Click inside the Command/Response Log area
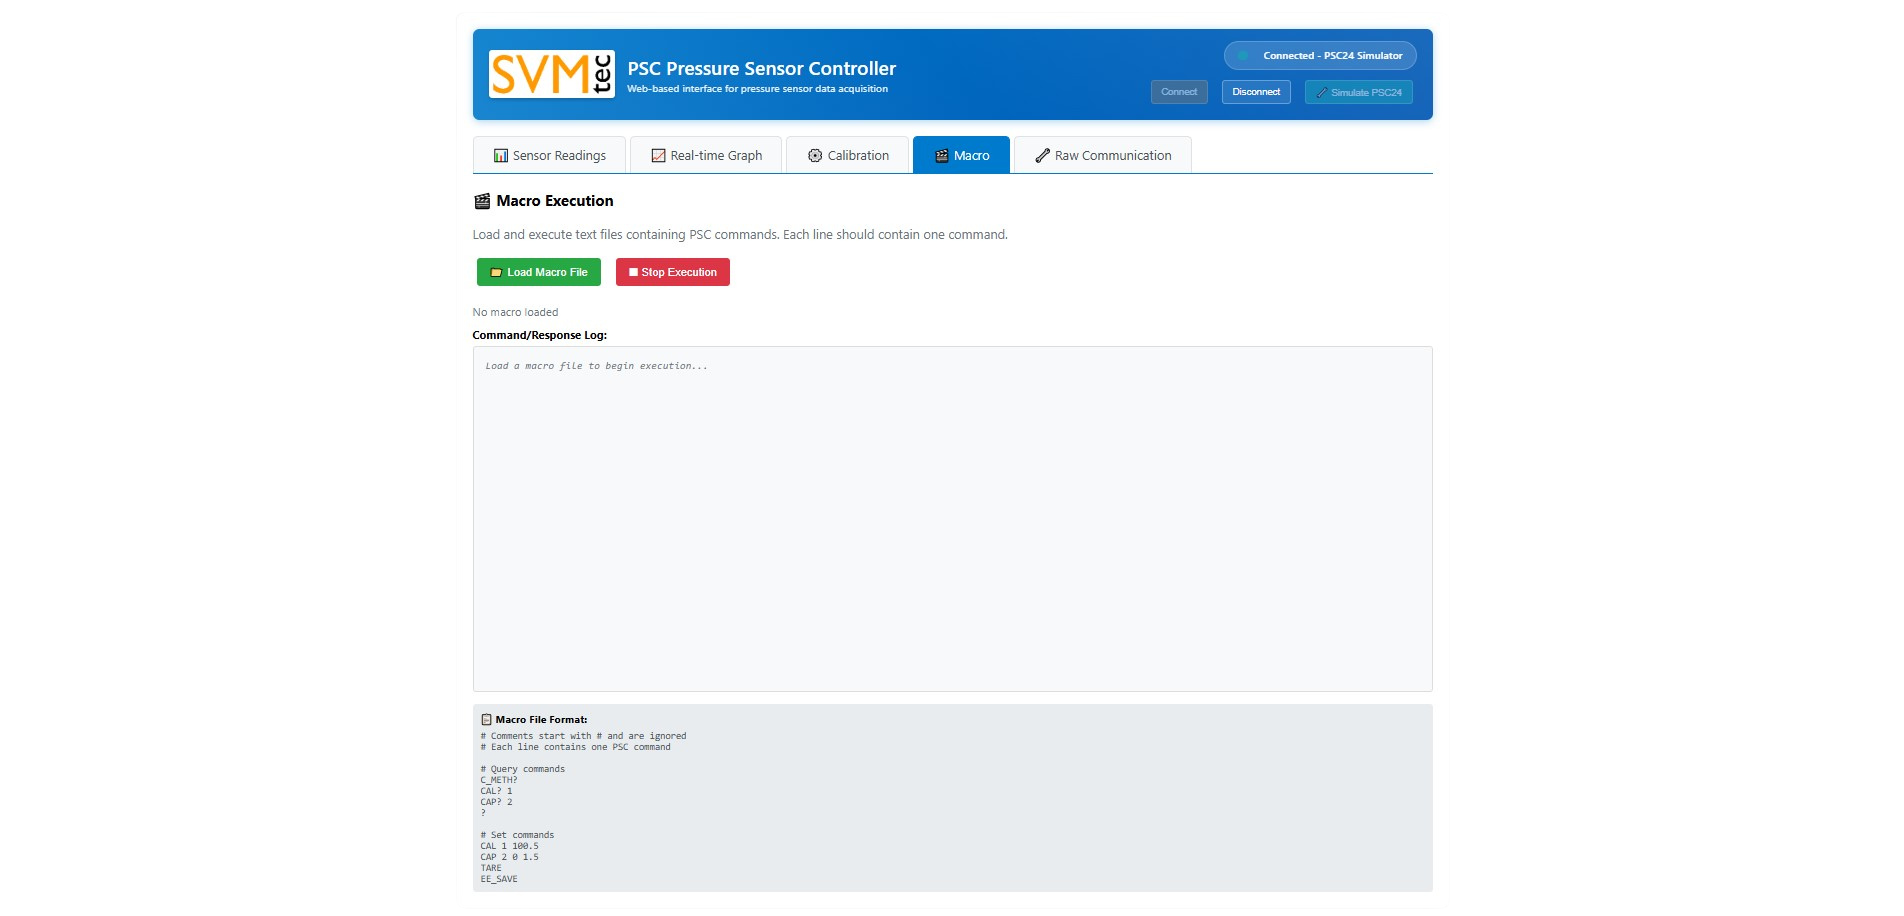Viewport: 1904px width, 916px height. coord(952,520)
